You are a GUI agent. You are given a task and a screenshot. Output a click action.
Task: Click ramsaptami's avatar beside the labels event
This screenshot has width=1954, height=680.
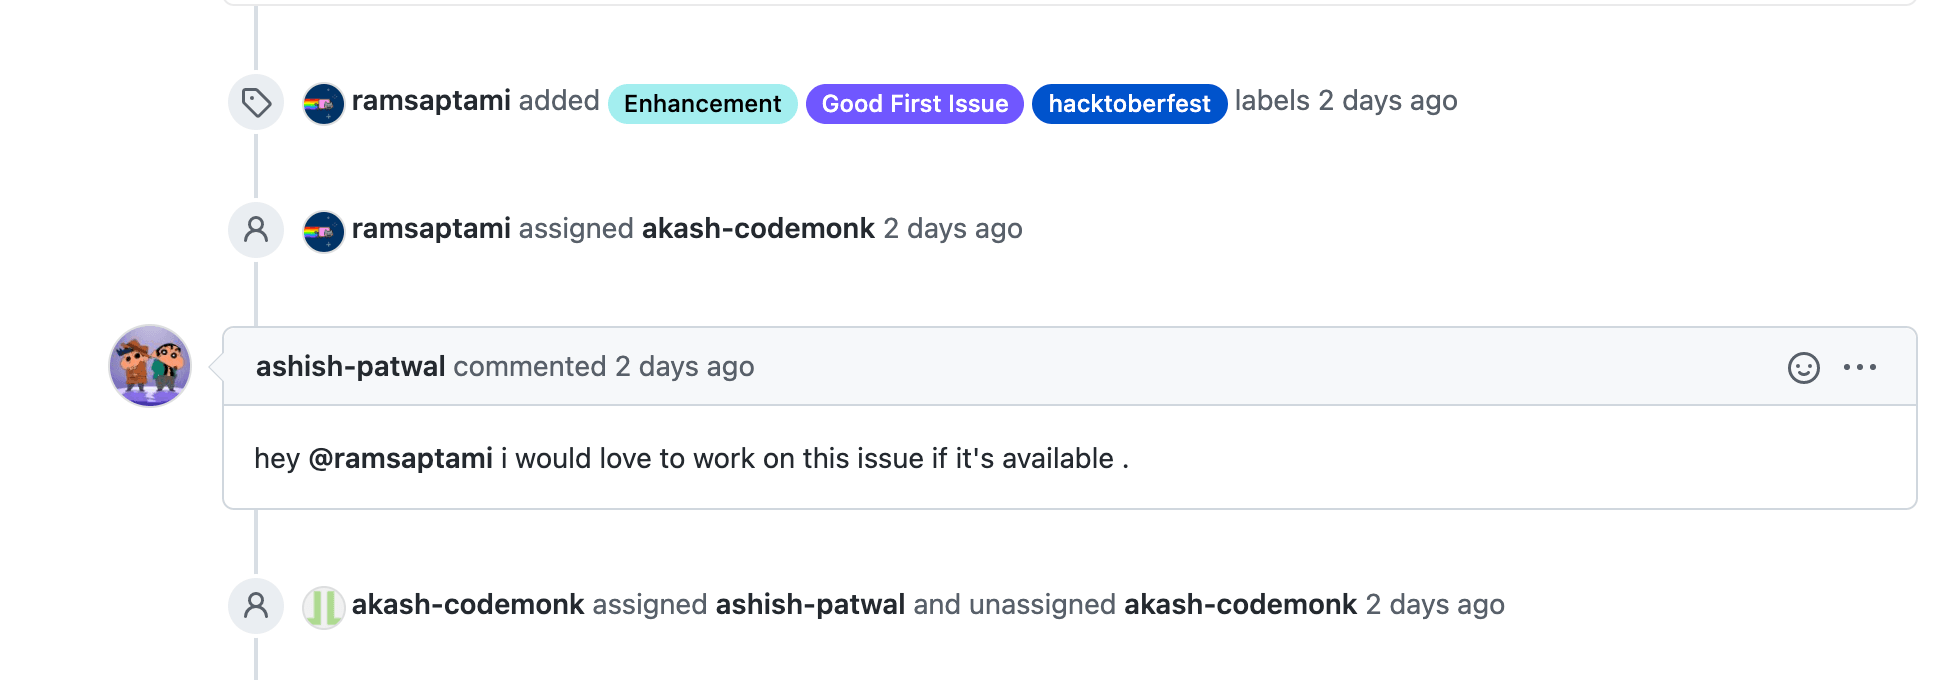pos(324,103)
